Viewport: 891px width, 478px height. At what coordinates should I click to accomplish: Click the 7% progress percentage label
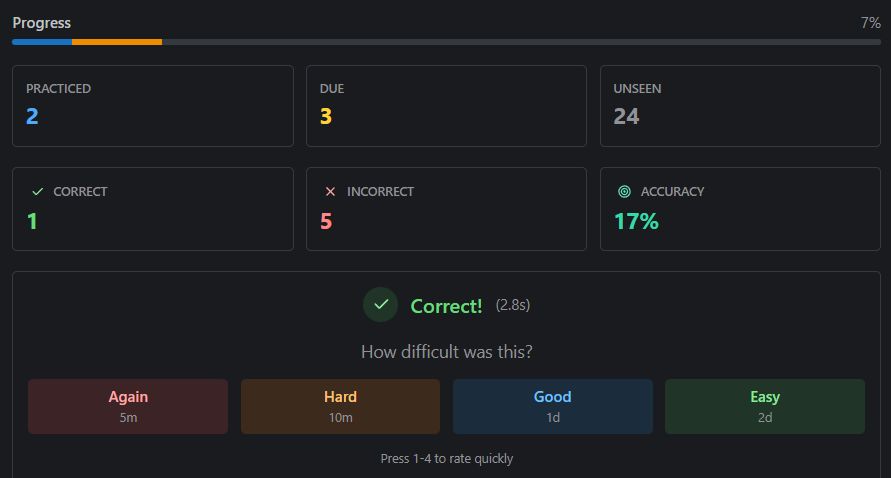870,23
